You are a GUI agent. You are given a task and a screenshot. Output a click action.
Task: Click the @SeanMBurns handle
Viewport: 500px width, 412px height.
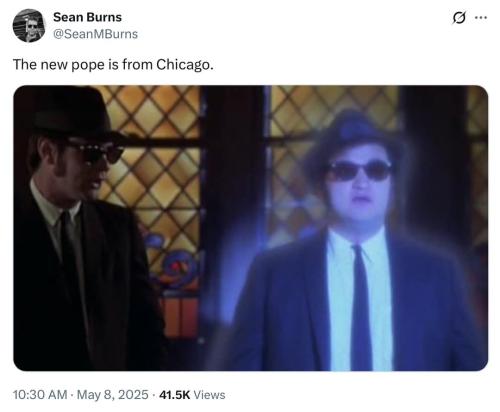[x=95, y=34]
